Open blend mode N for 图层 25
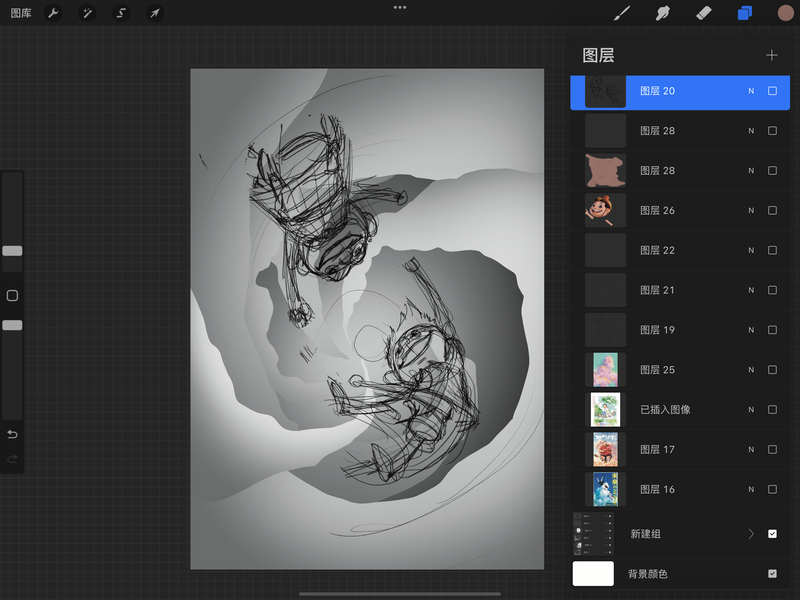The height and width of the screenshot is (600, 800). [x=751, y=369]
